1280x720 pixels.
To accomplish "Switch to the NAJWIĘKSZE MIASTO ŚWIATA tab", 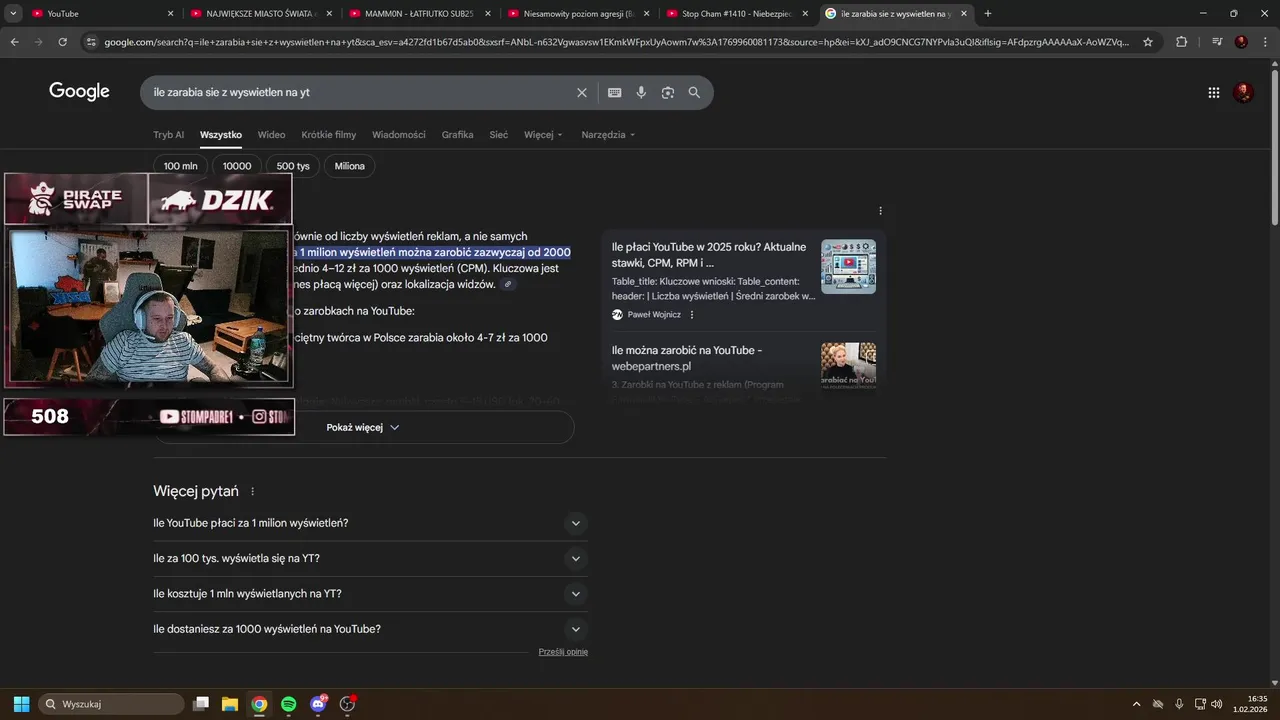I will (260, 14).
